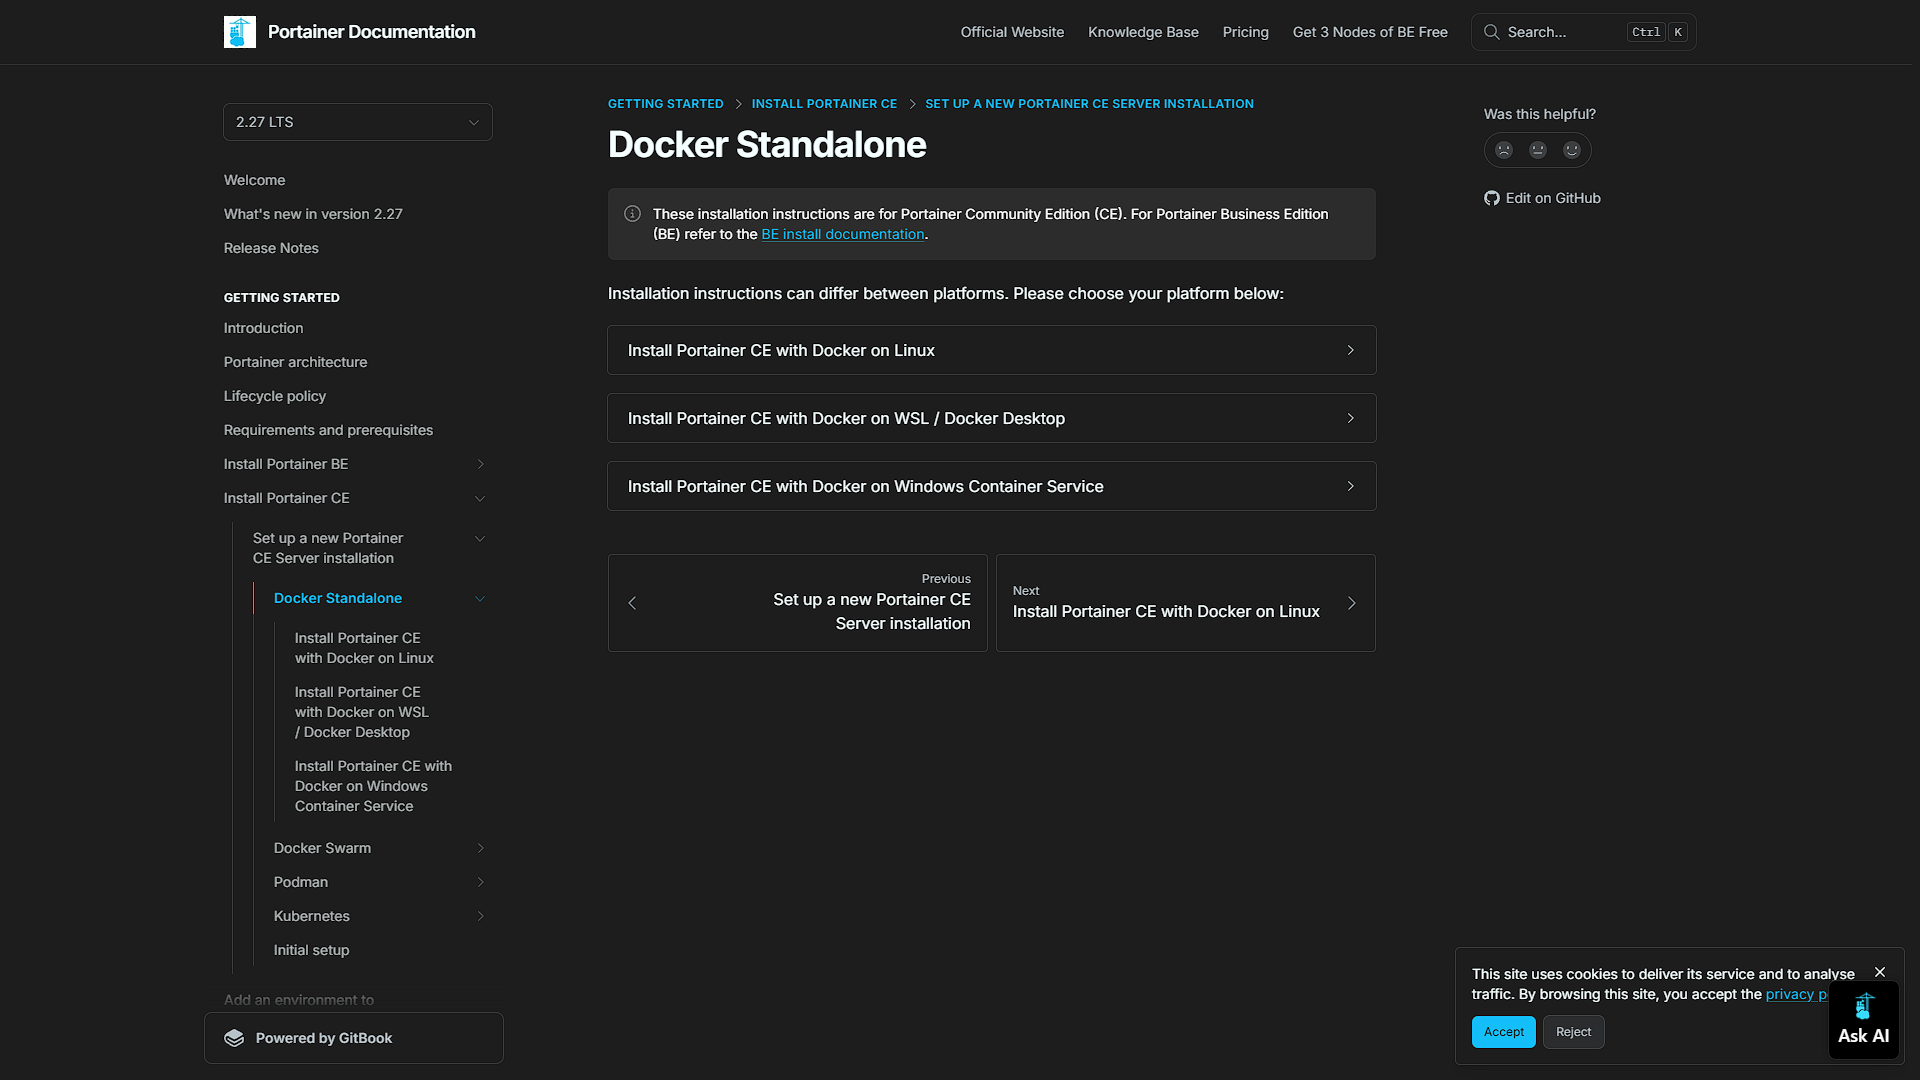Open Edit on GitHub link

pyautogui.click(x=1542, y=198)
